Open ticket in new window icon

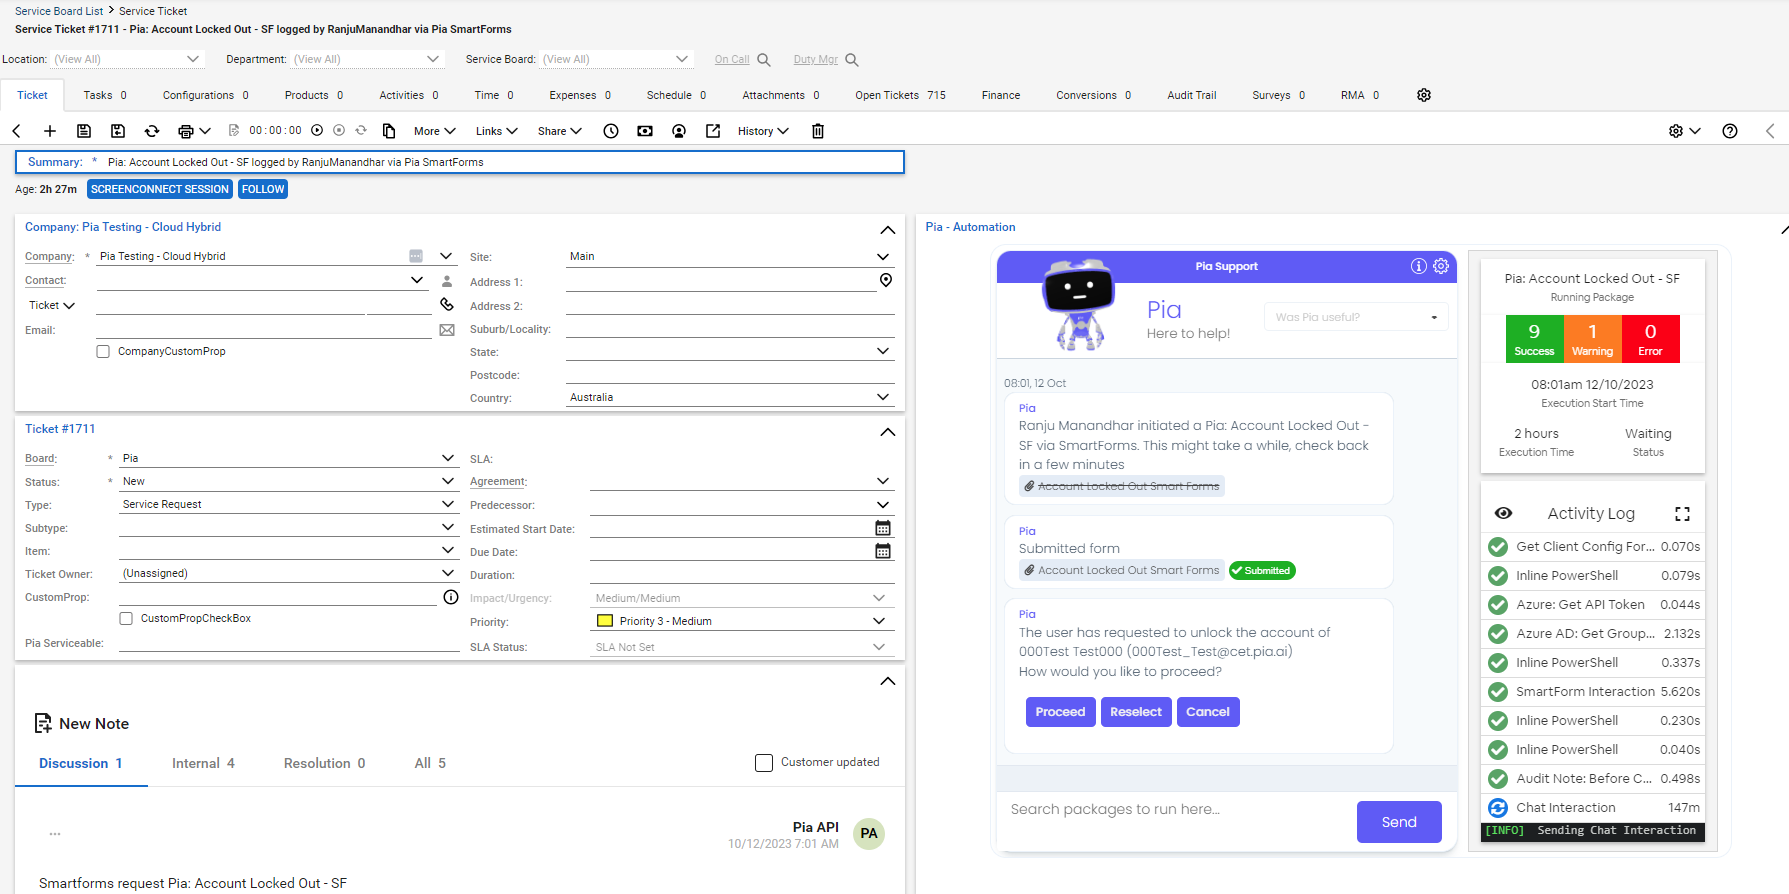713,131
